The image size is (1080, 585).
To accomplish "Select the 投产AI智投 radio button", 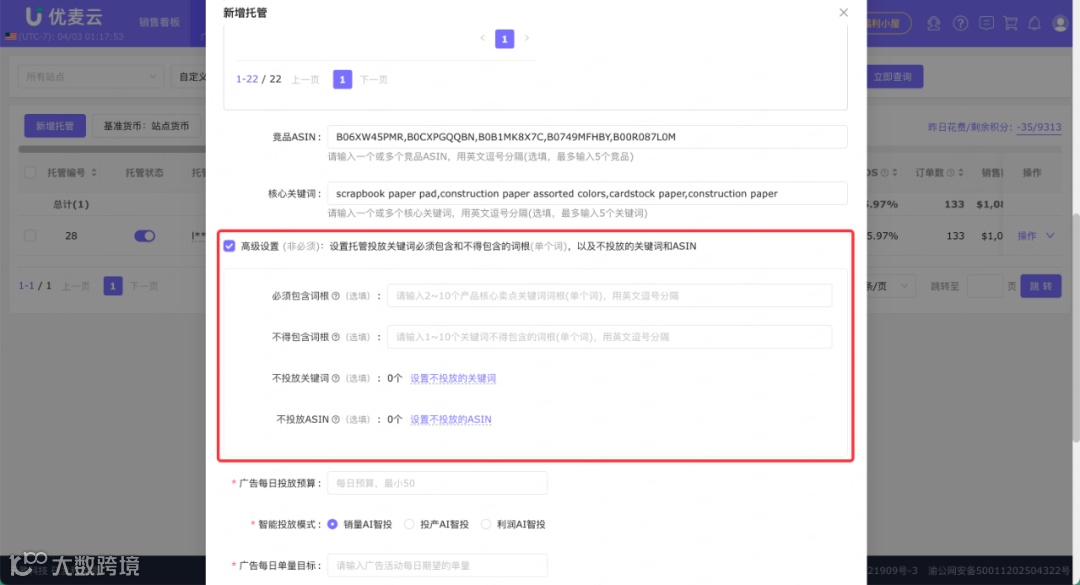I will pos(411,523).
